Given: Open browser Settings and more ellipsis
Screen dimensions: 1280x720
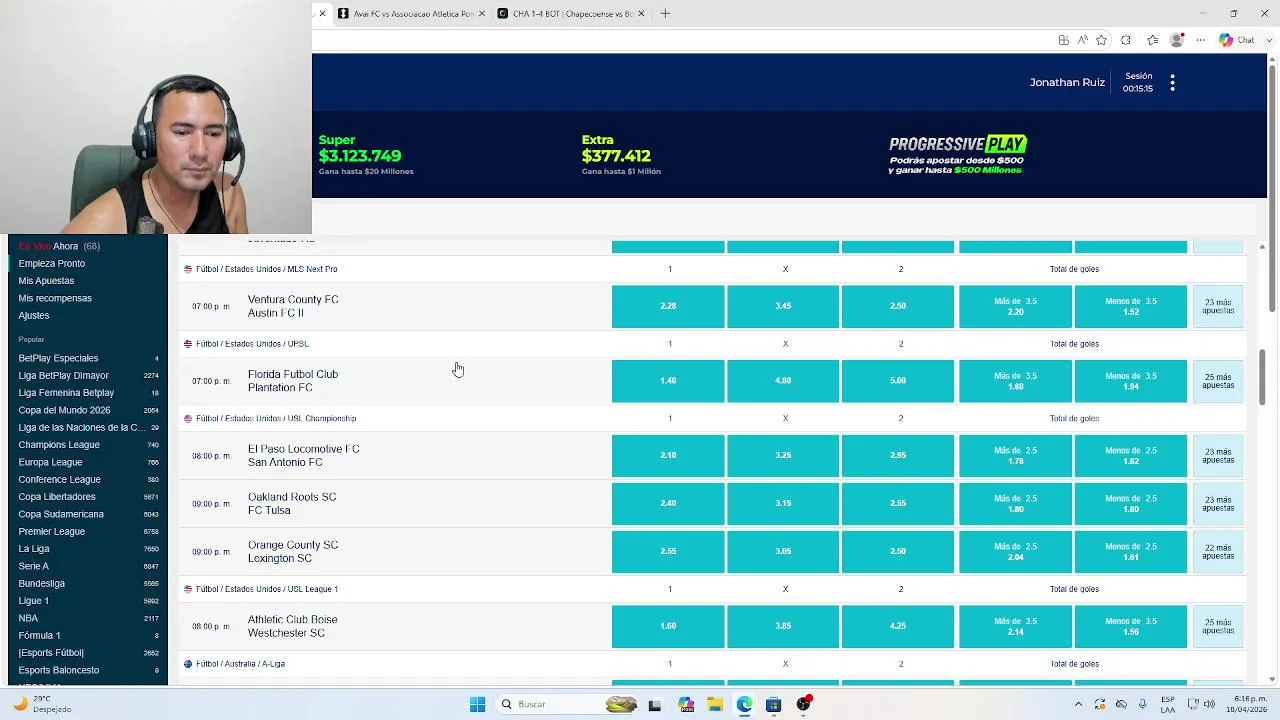Looking at the screenshot, I should pos(1201,40).
